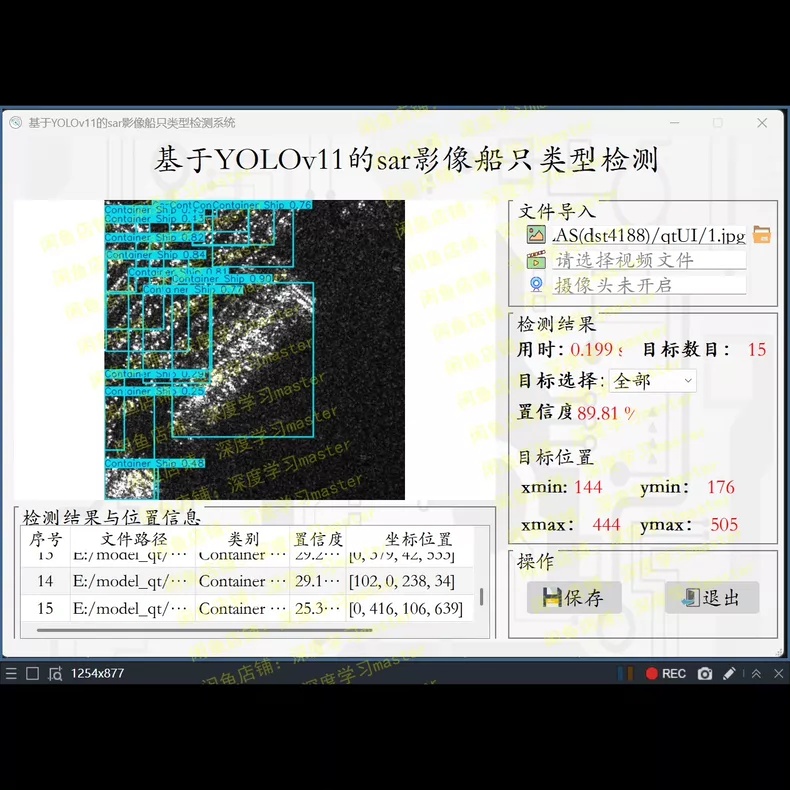
Task: Click the SAR detection result image
Action: click(x=254, y=350)
